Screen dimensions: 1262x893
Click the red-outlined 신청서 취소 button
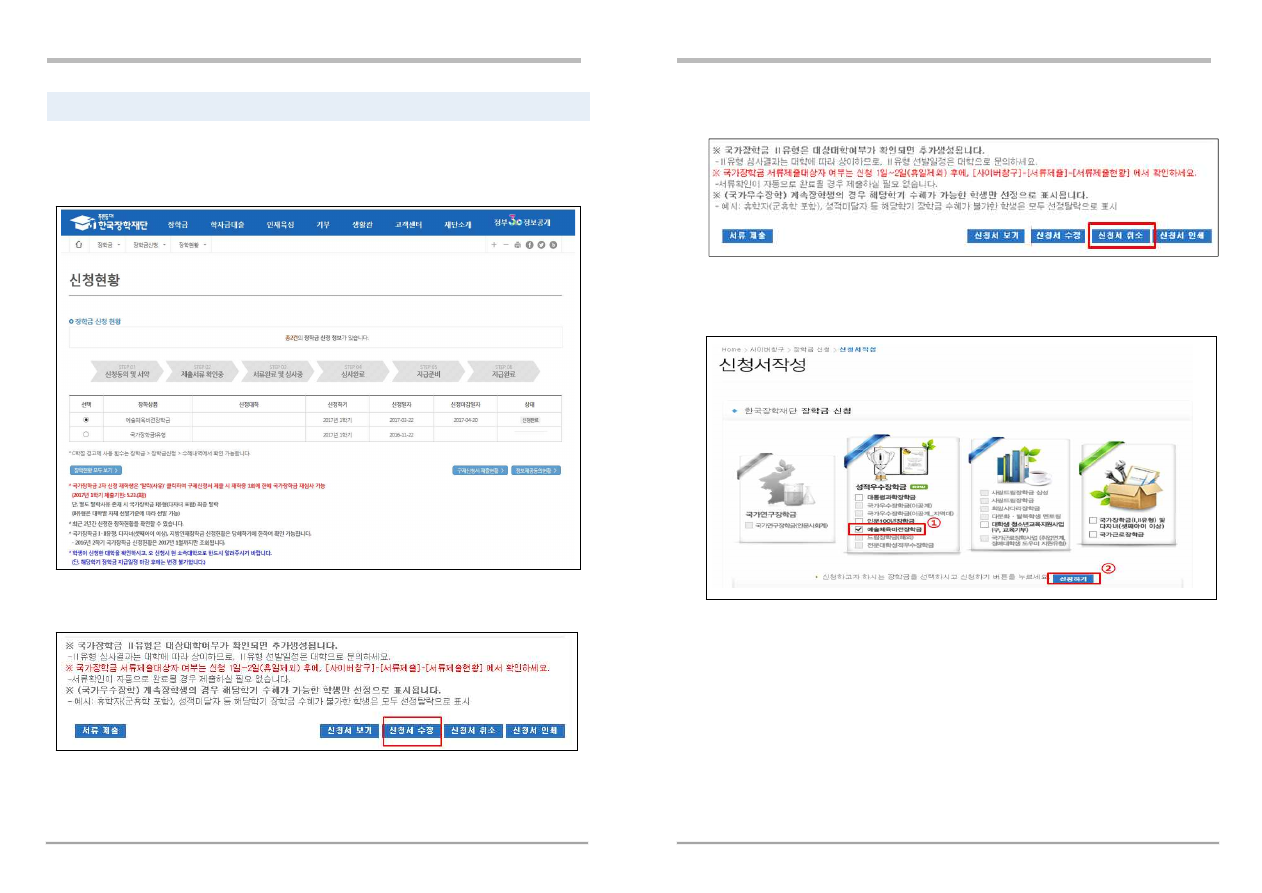pos(1120,236)
